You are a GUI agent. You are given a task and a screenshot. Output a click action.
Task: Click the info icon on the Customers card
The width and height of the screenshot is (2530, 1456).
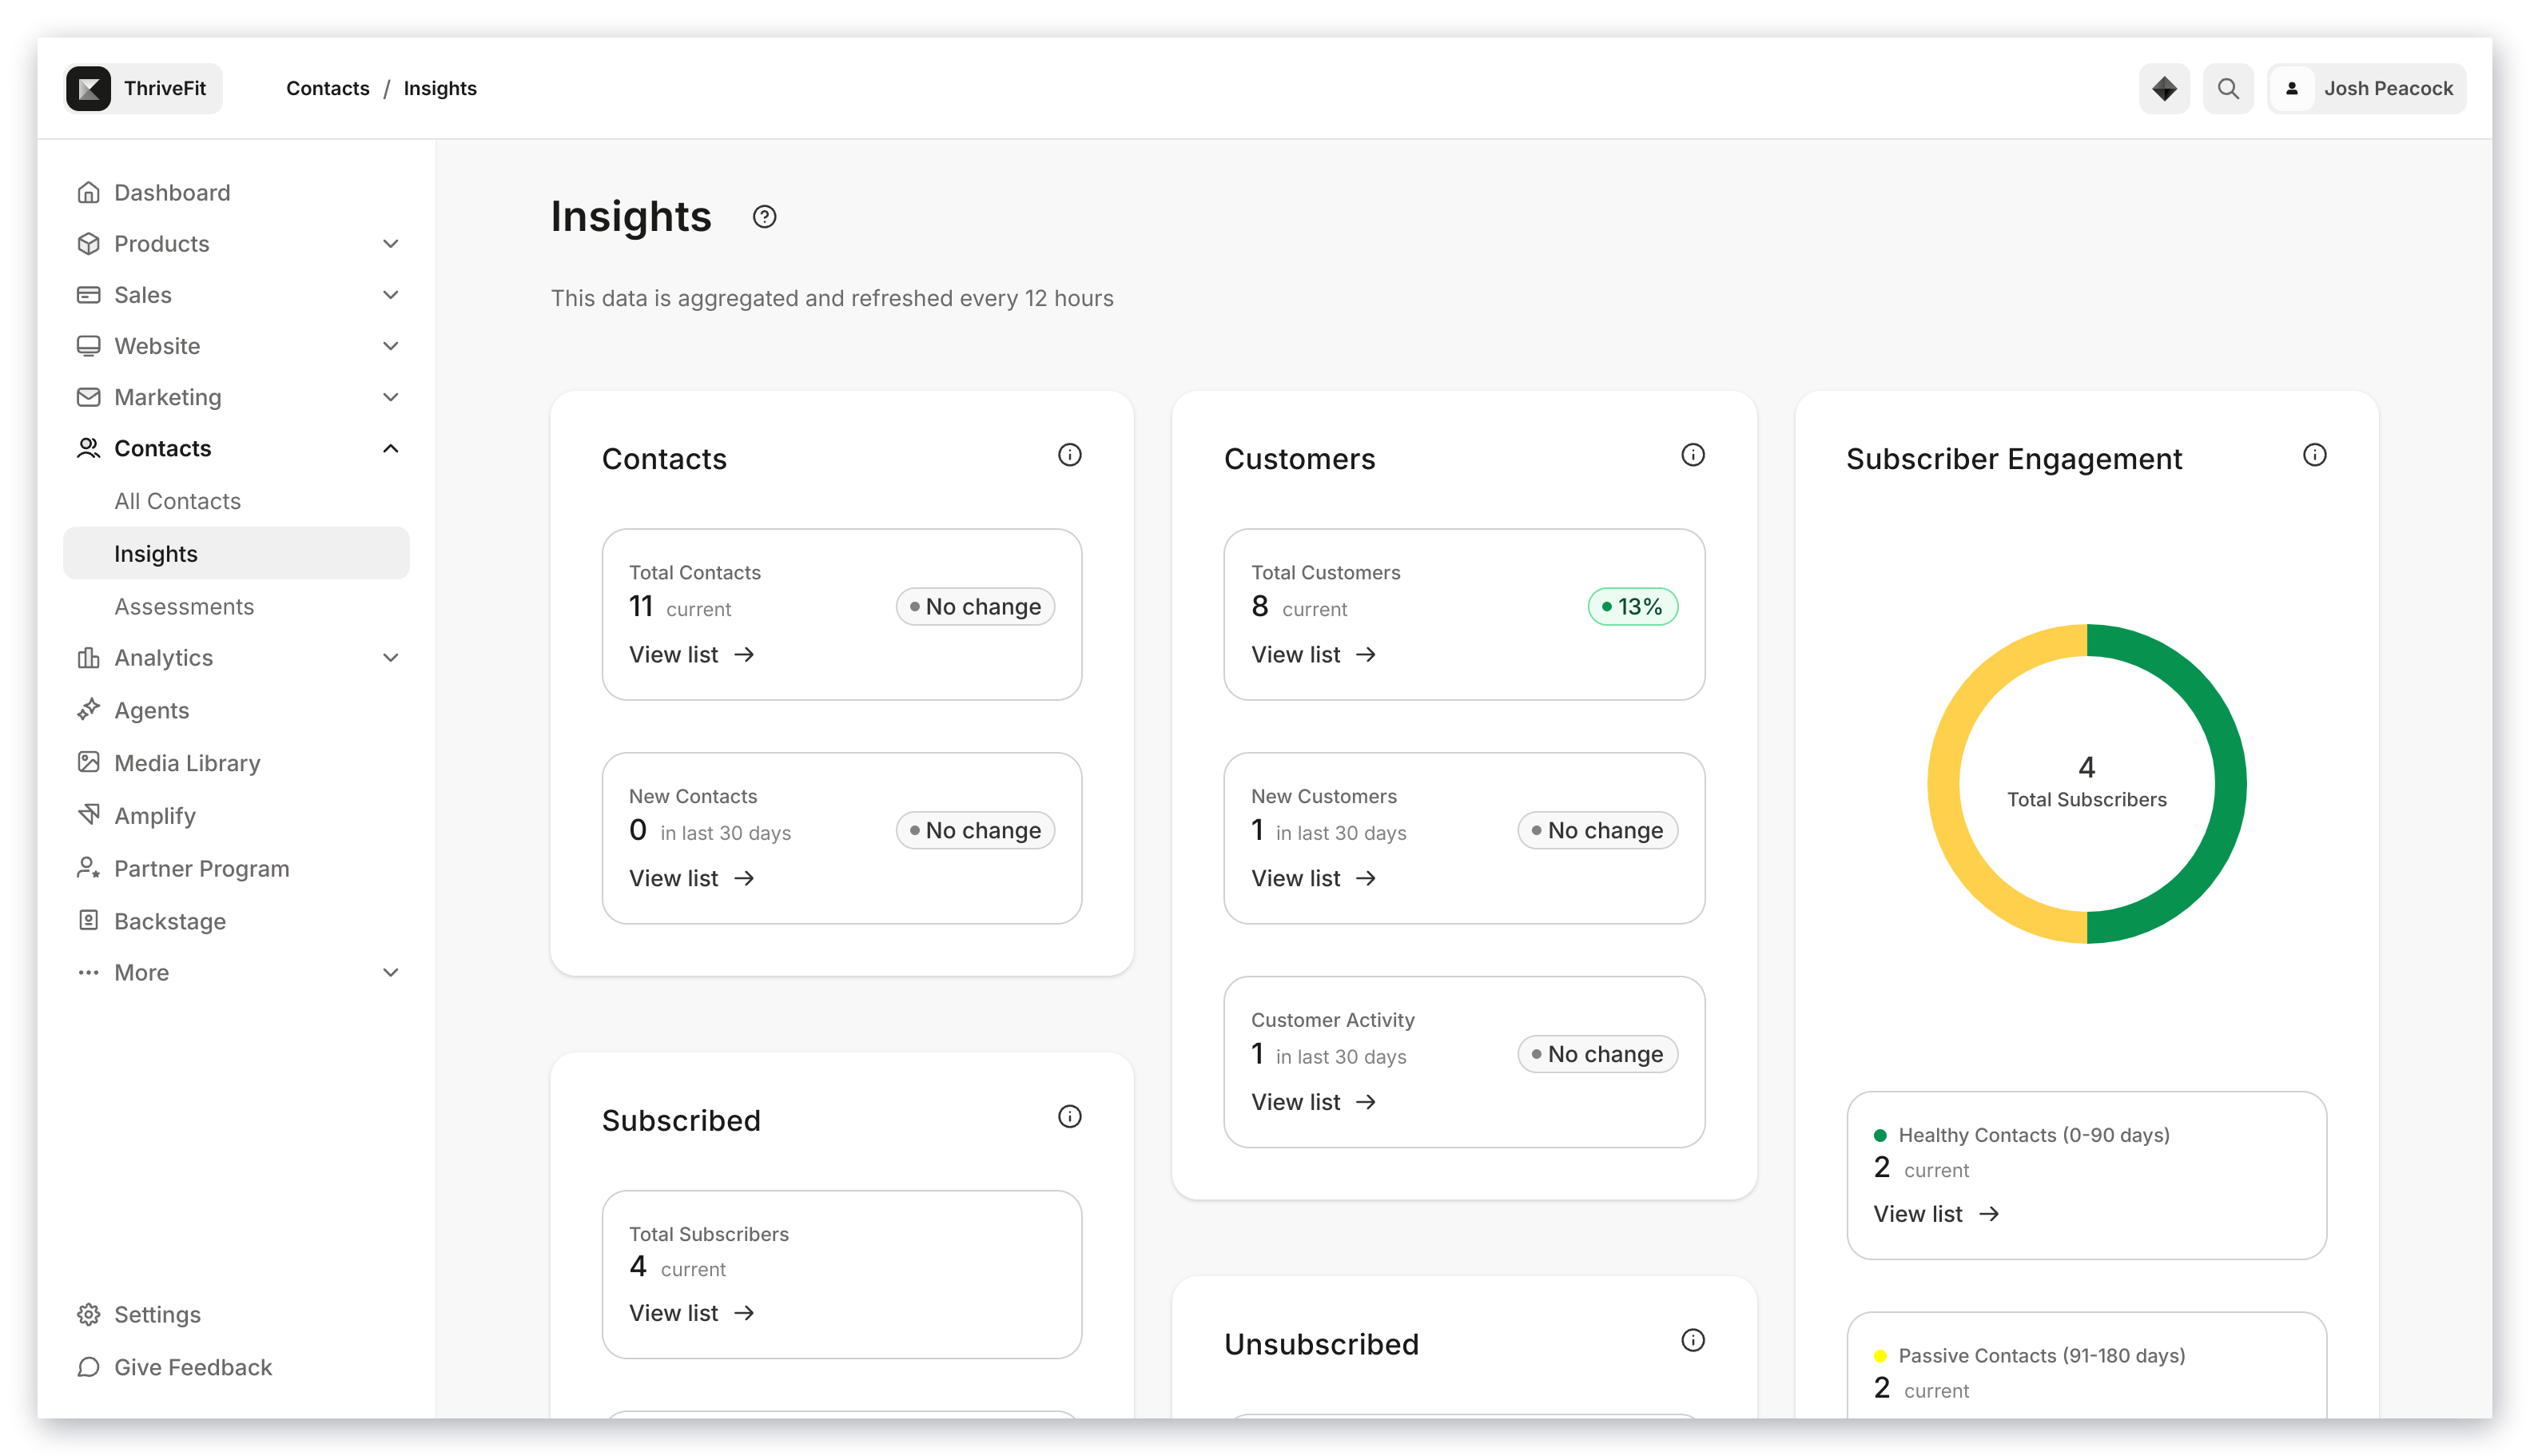pyautogui.click(x=1692, y=455)
